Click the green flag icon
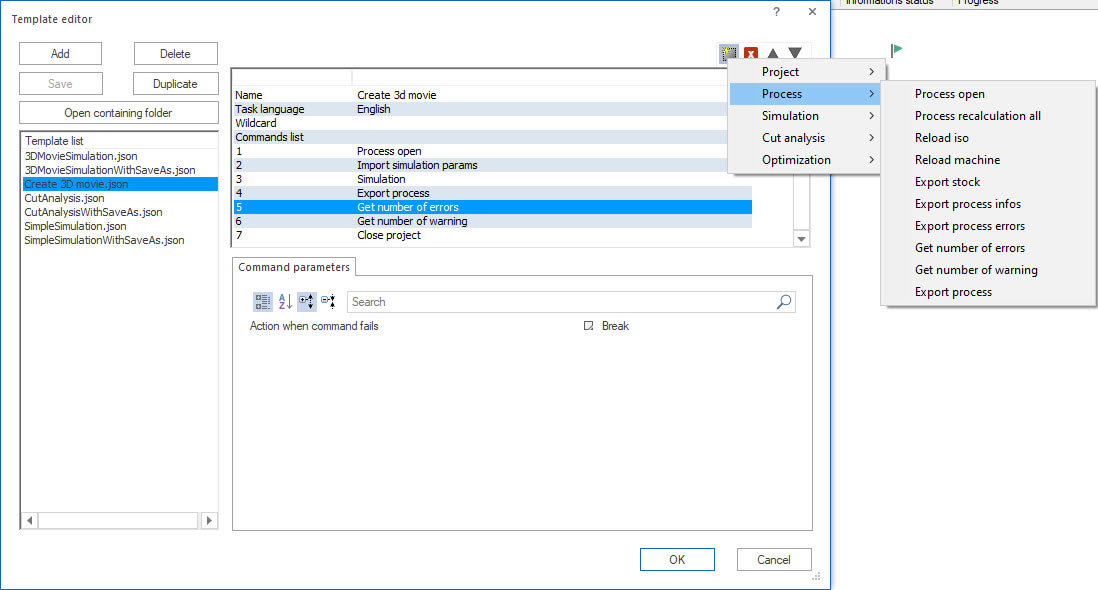The height and width of the screenshot is (590, 1098). coord(897,49)
